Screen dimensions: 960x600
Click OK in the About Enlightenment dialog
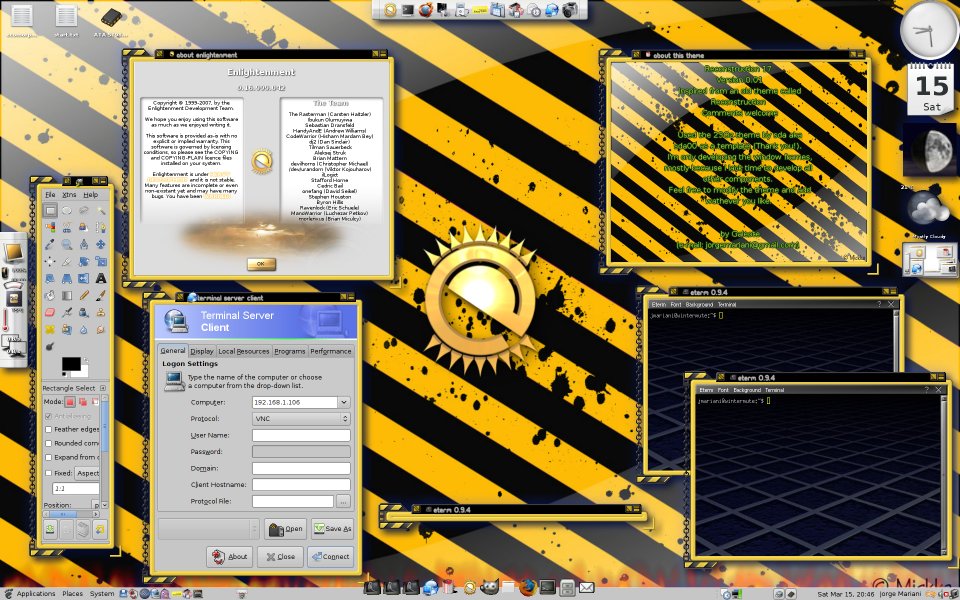click(261, 264)
